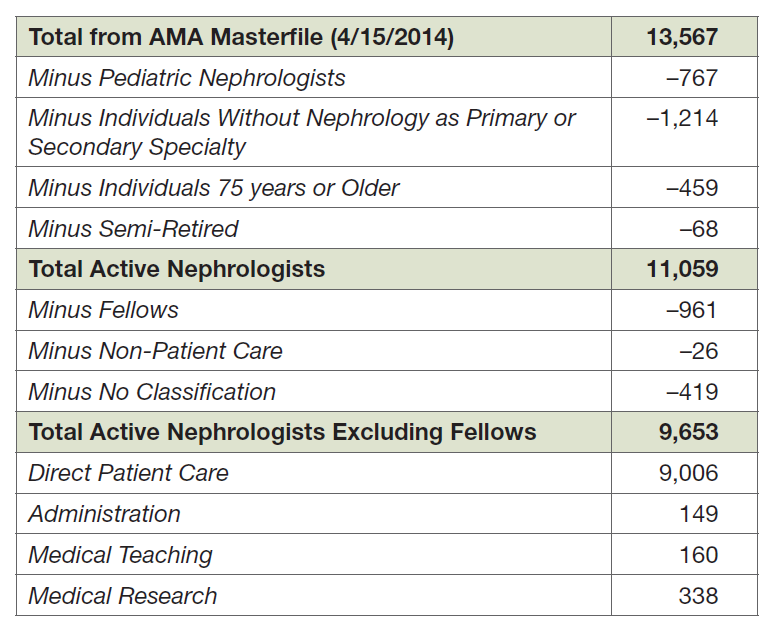This screenshot has height=633, width=777.
Task: Click the 'Minus Semi-Retired' row label
Action: tap(133, 229)
